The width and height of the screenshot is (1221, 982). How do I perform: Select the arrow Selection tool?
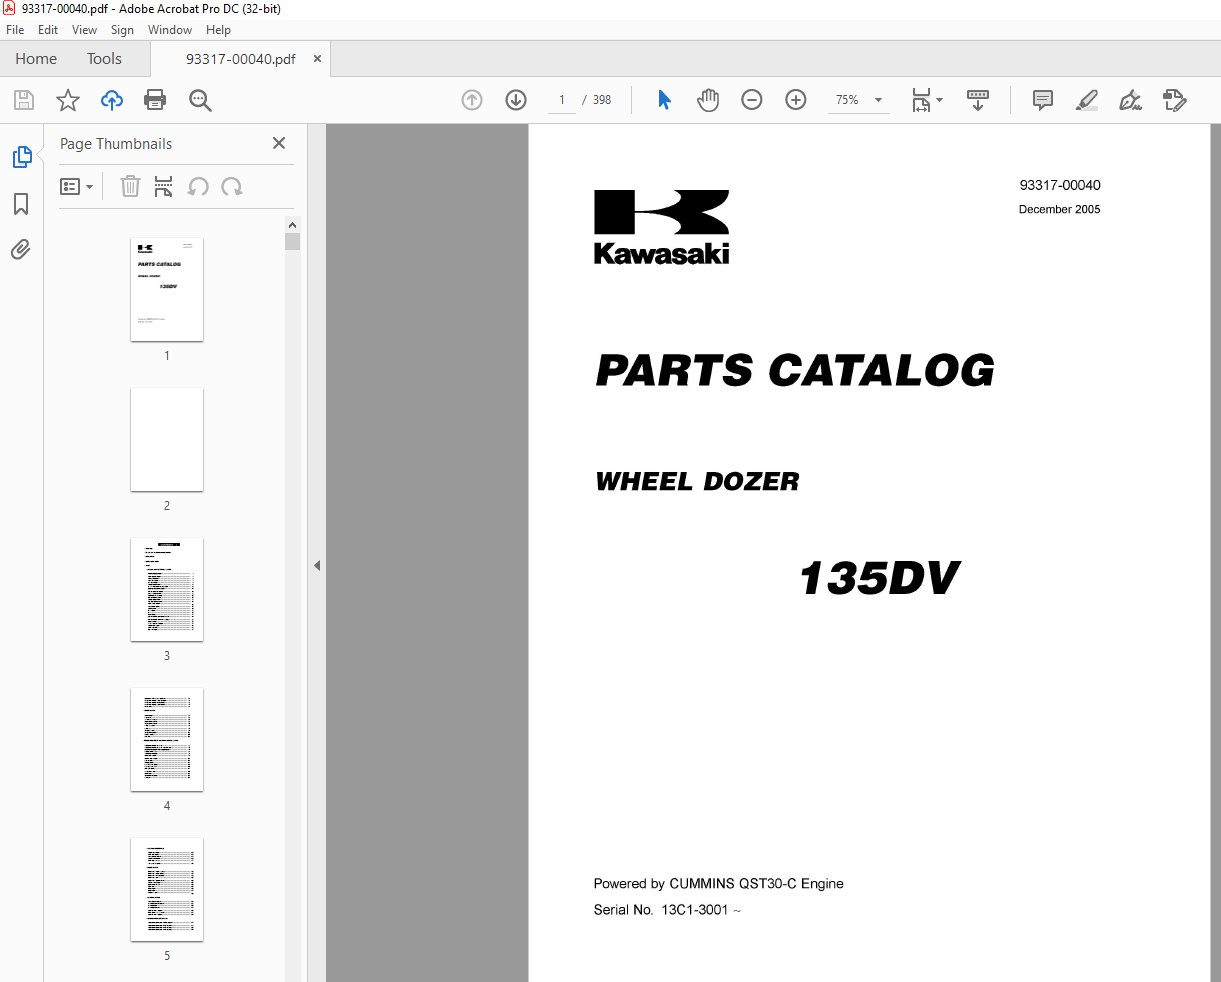665,100
